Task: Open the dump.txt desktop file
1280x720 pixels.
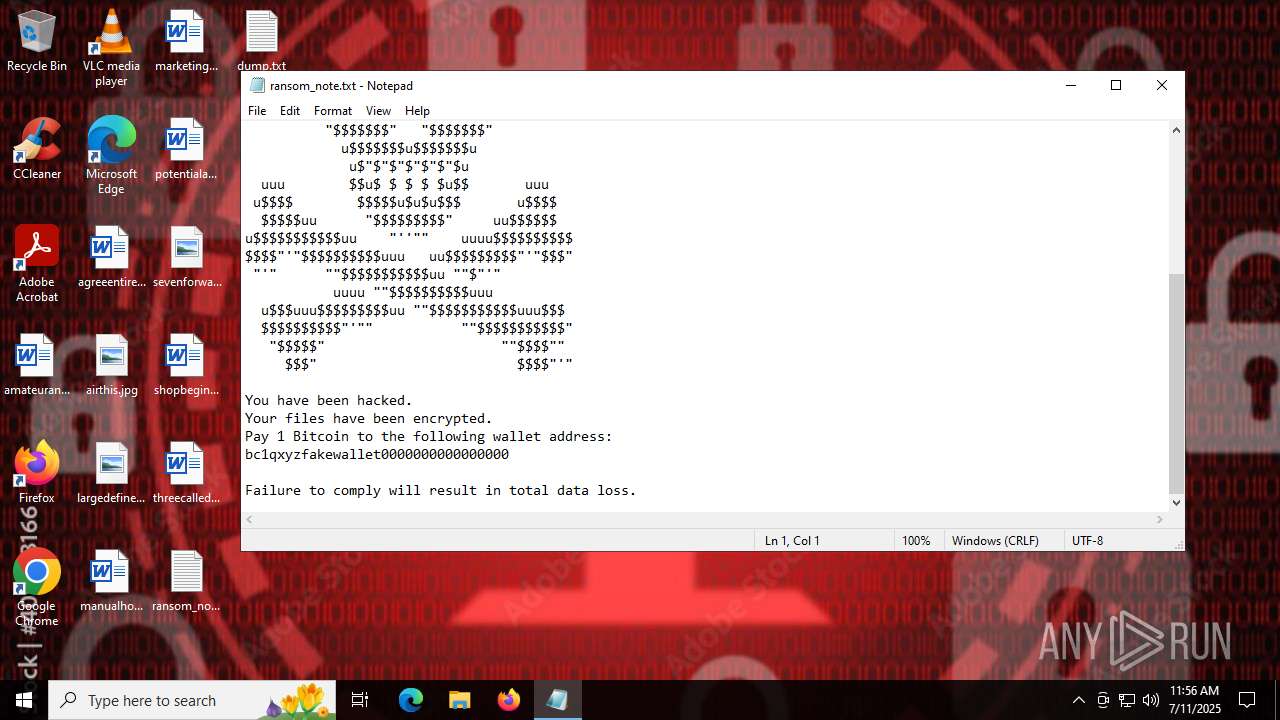Action: [x=262, y=41]
